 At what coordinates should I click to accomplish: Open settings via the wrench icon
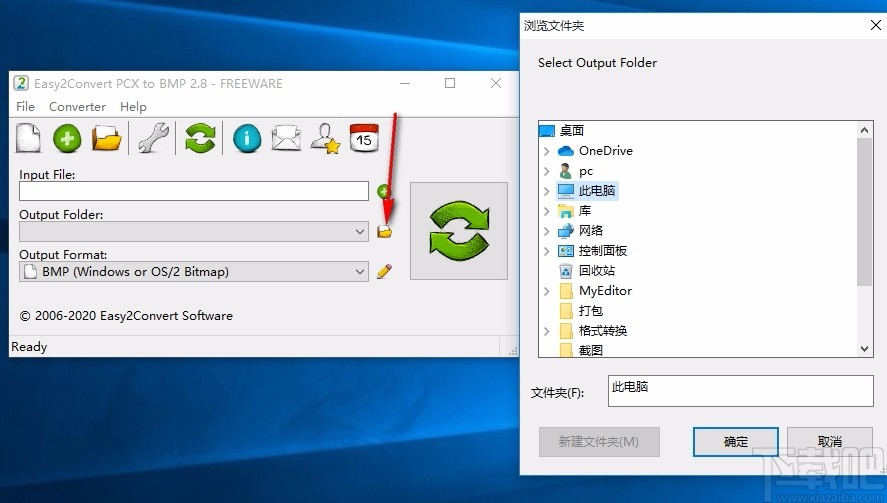point(153,138)
